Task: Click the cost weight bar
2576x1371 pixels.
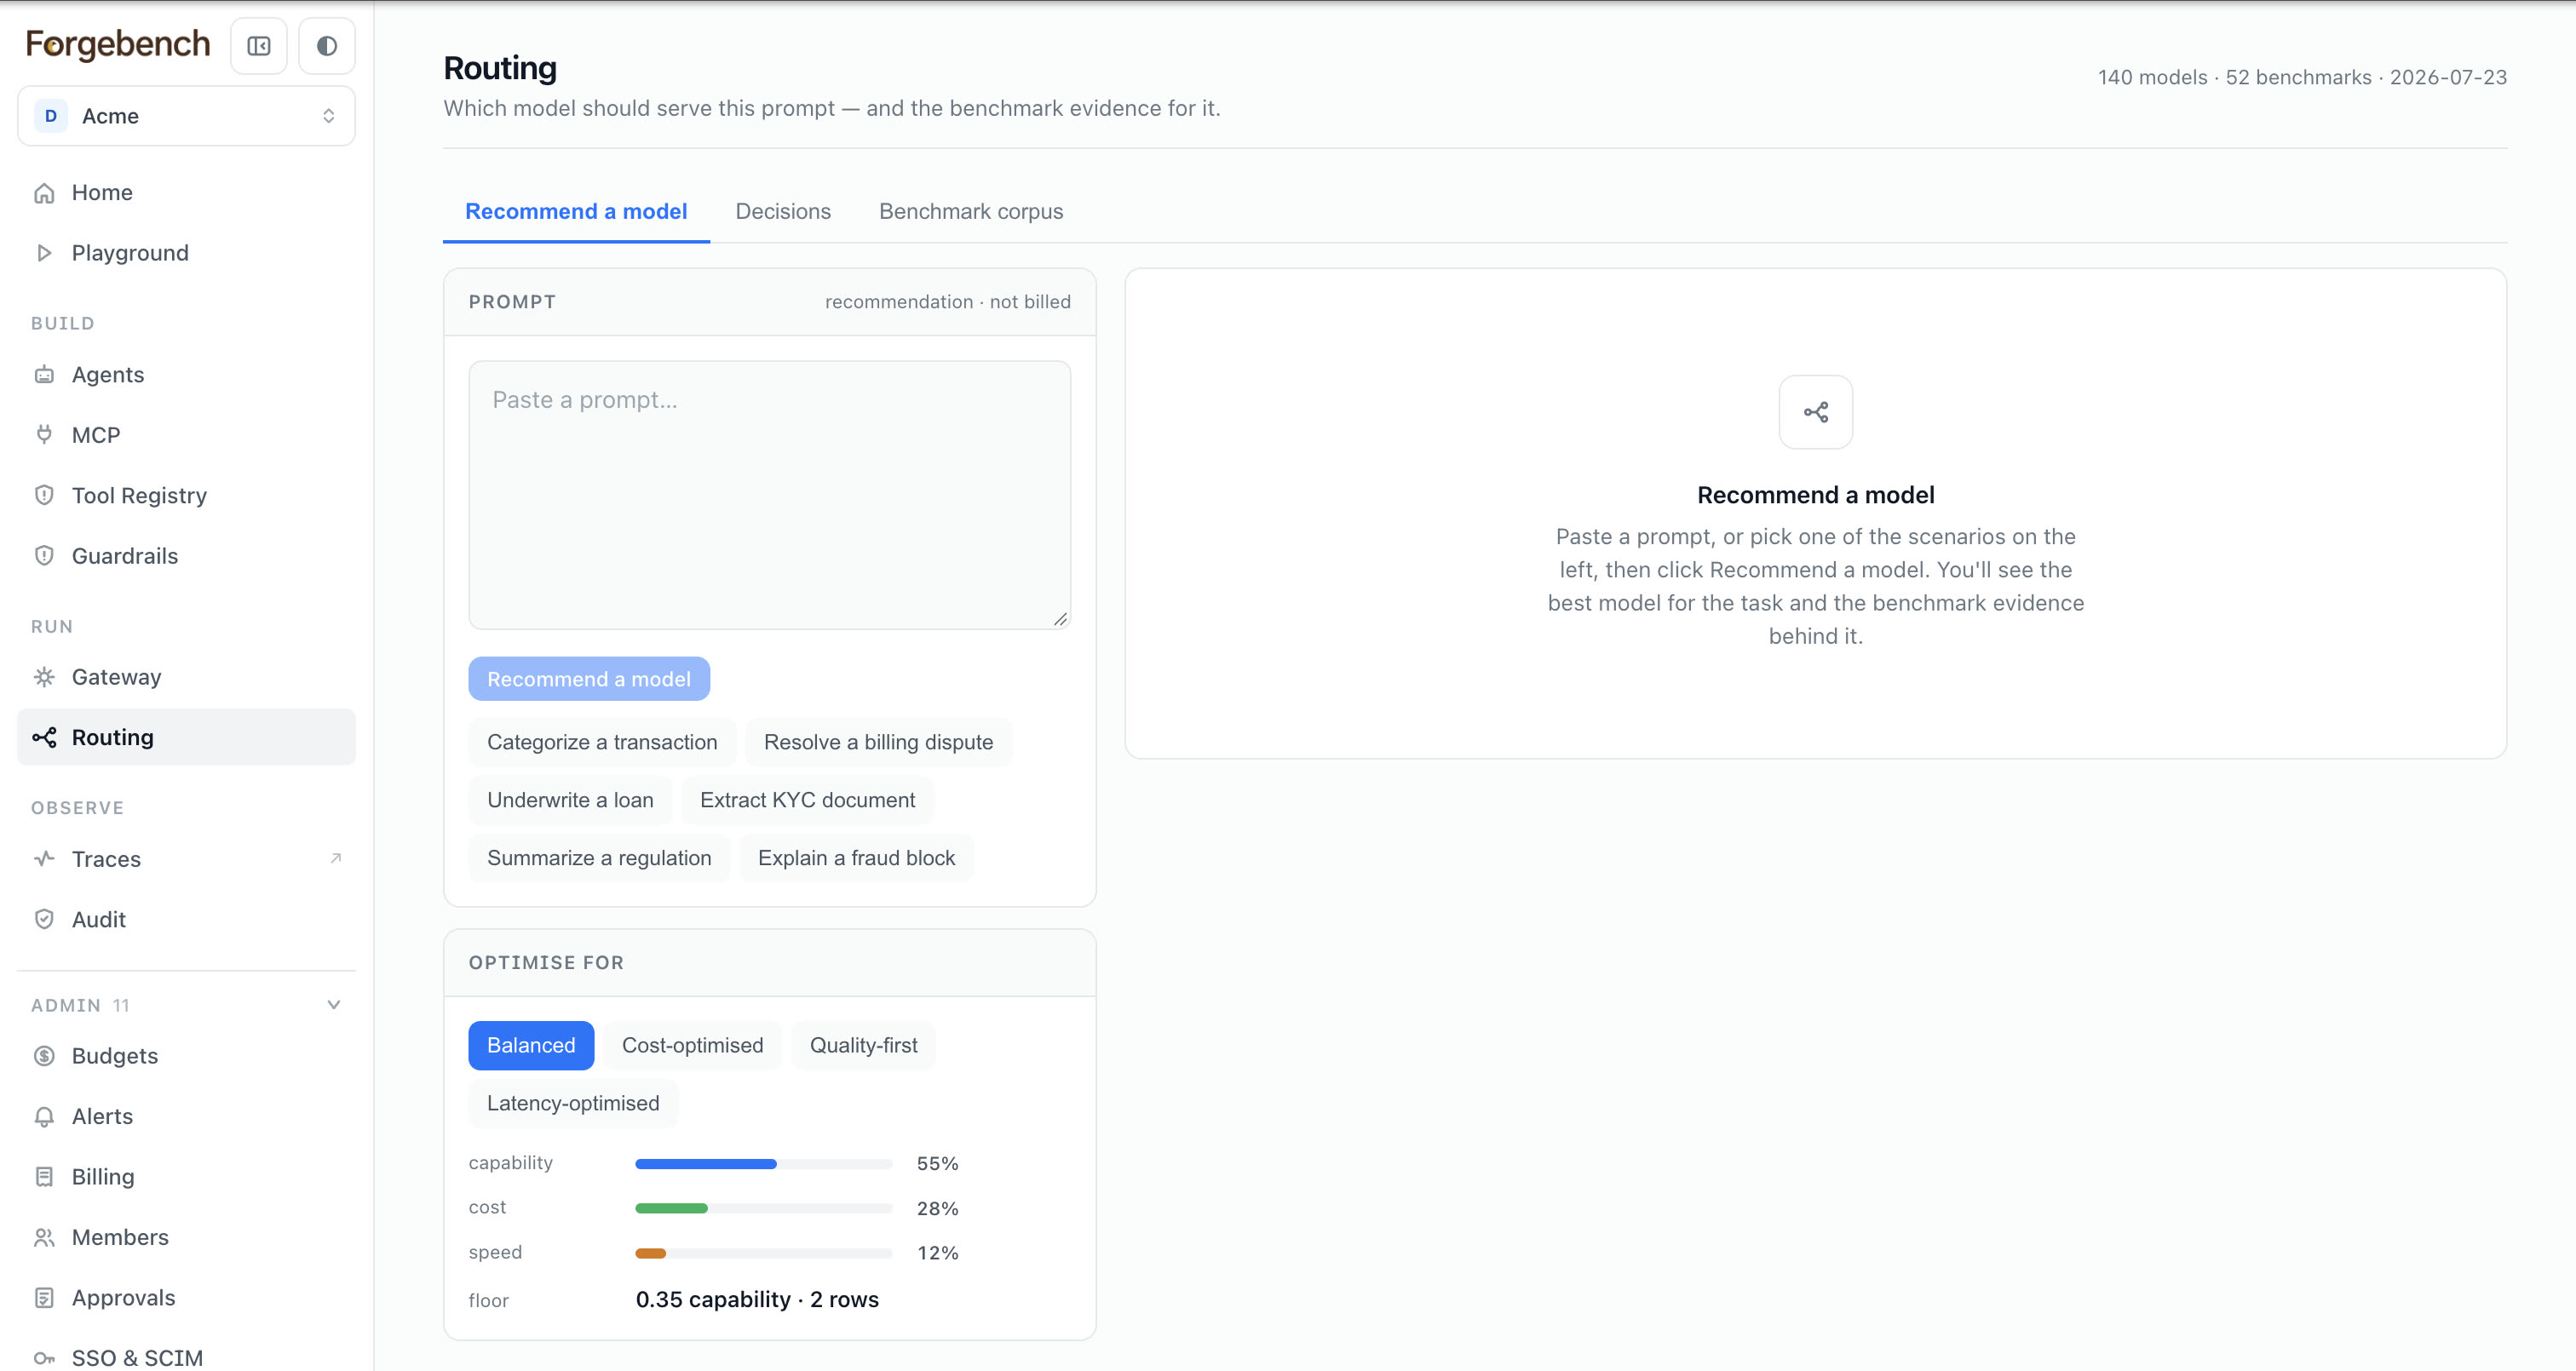Action: pyautogui.click(x=764, y=1208)
